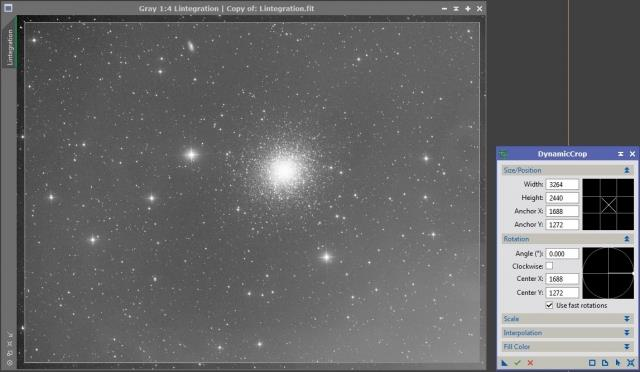Click the Center Y input field

point(562,293)
